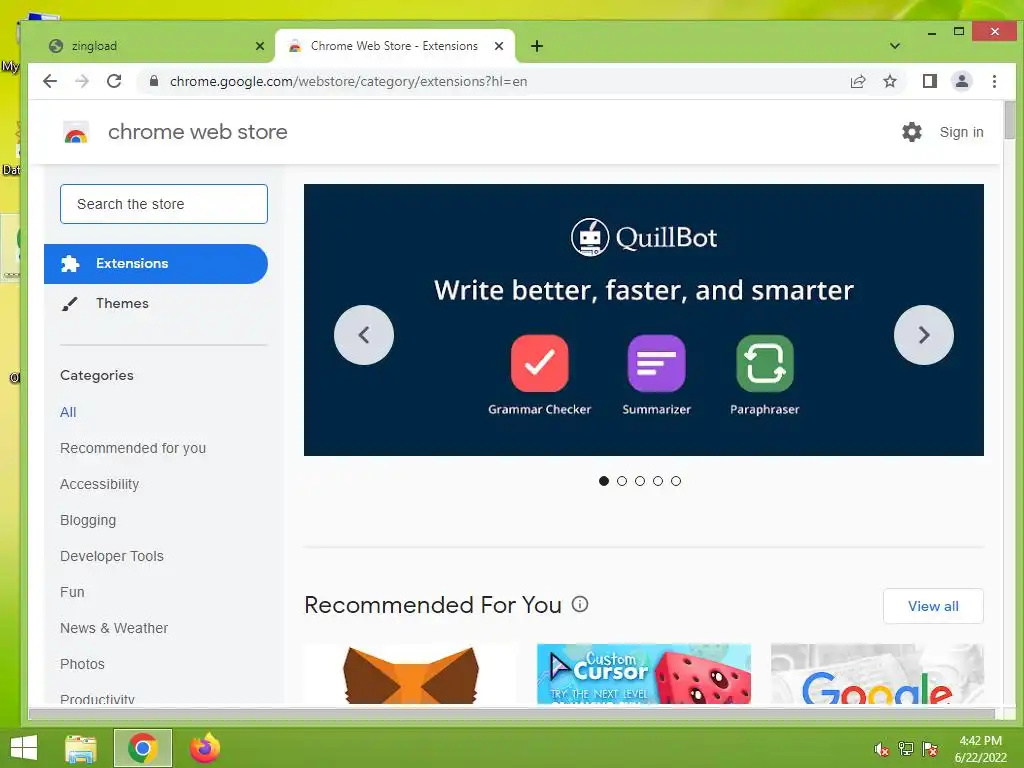Click the chrome web store logo
Viewport: 1024px width, 768px height.
pos(76,133)
